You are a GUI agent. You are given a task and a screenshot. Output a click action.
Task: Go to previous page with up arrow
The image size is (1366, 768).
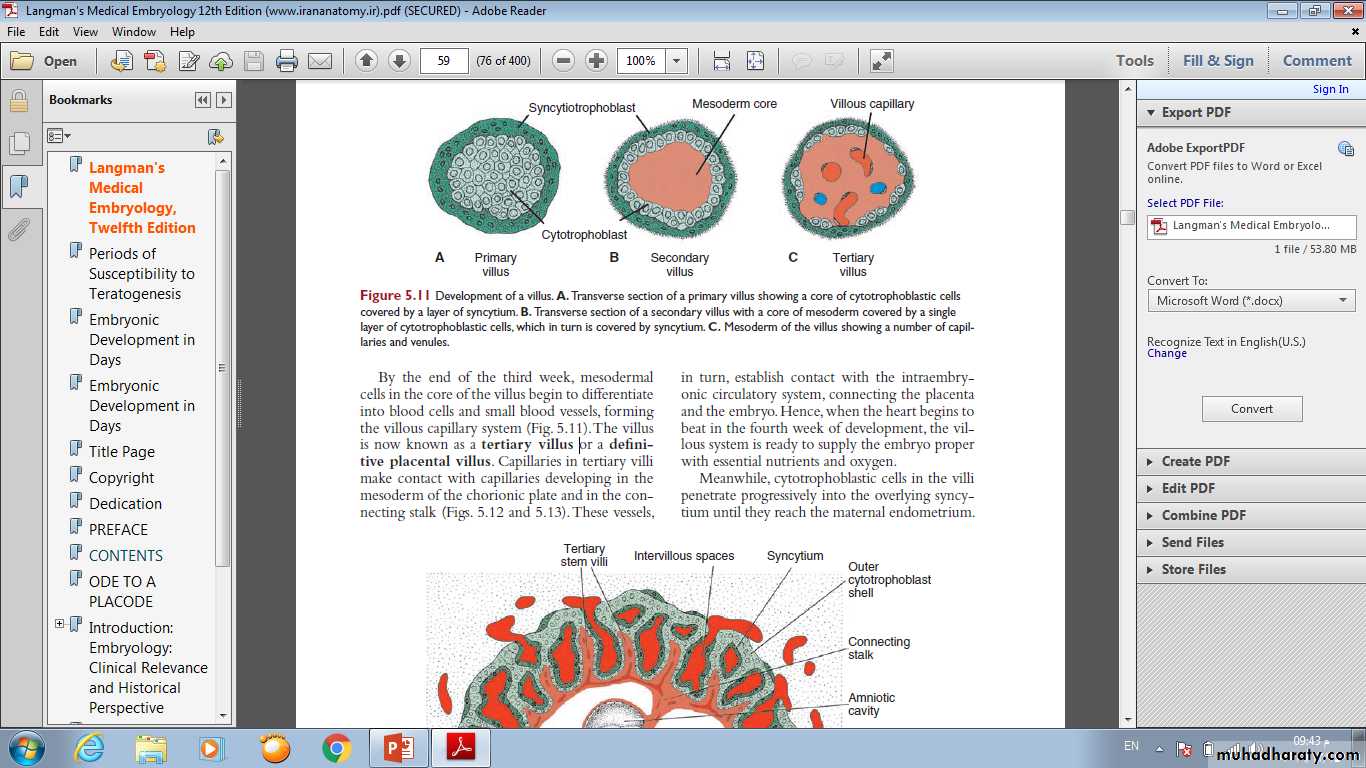(366, 61)
